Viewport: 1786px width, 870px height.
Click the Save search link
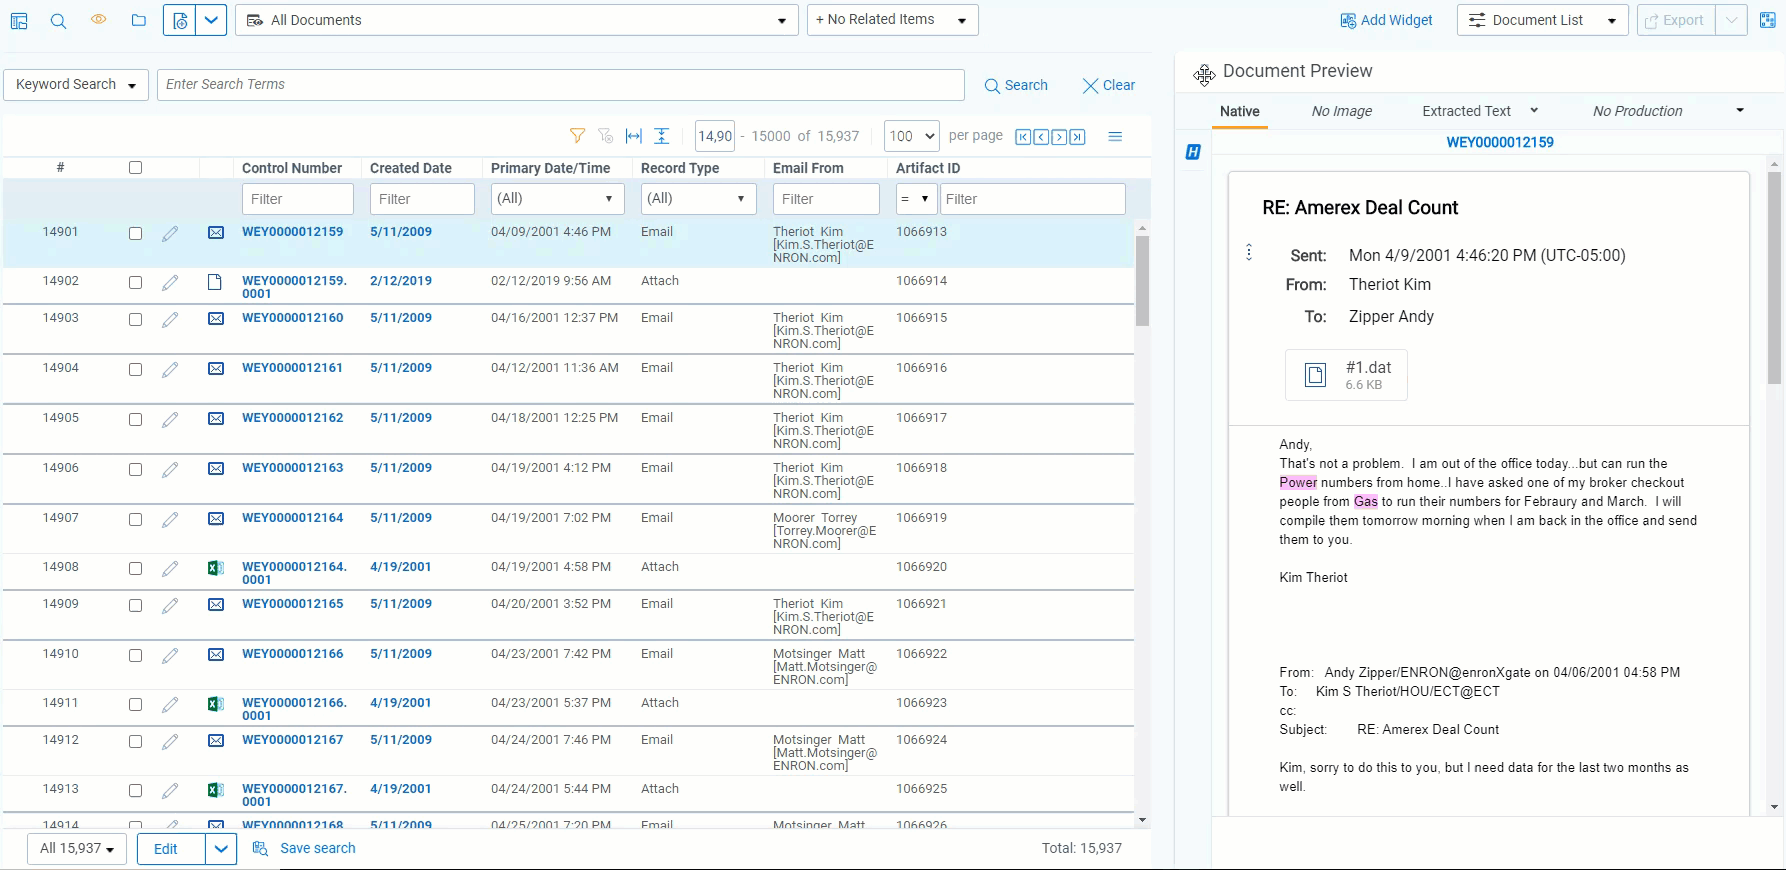click(x=317, y=848)
